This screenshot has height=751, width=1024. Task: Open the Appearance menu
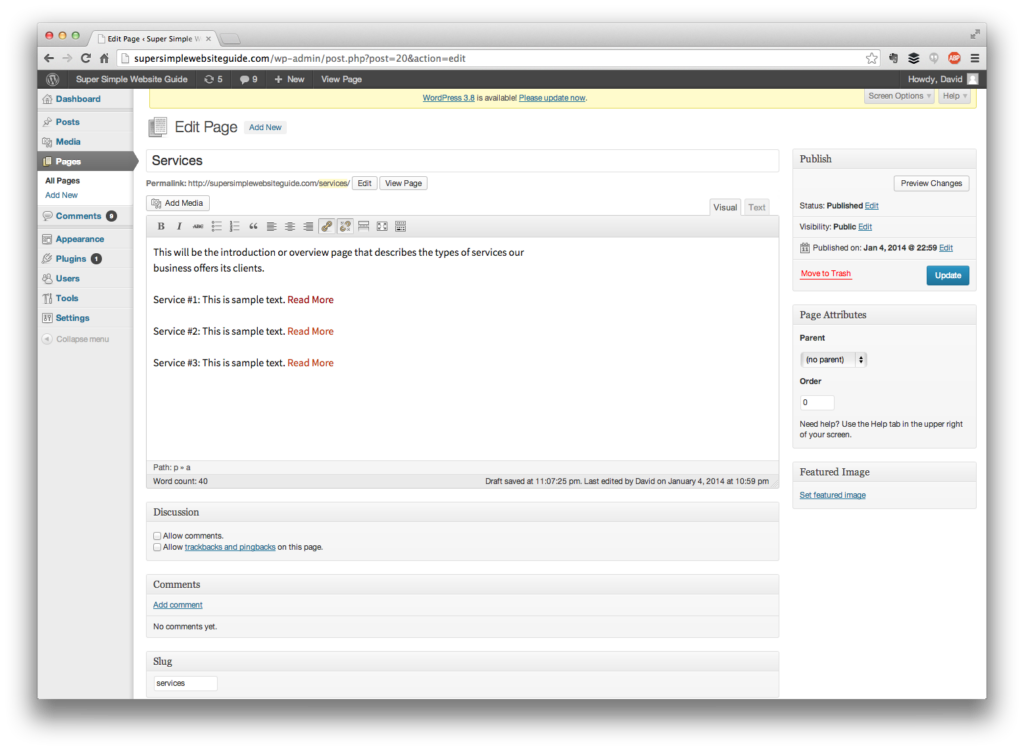pos(80,239)
